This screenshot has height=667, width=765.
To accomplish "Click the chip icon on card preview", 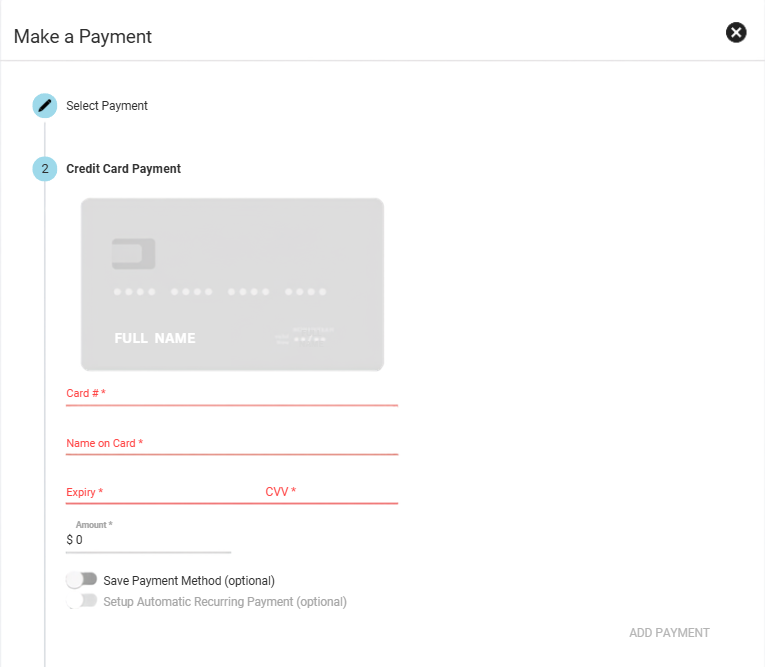I will coord(134,254).
